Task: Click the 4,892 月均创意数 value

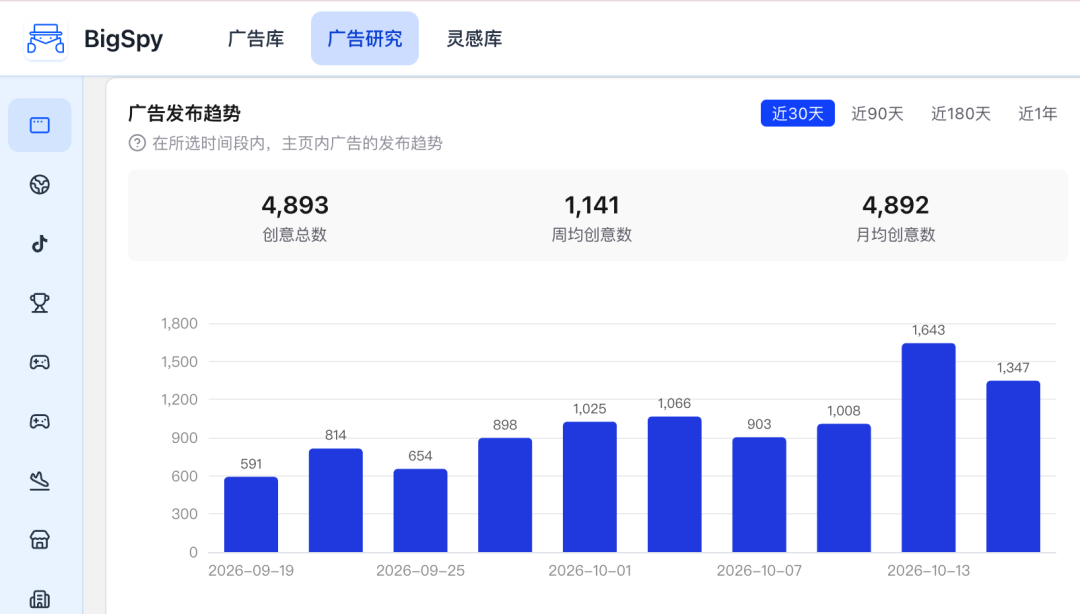Action: click(x=895, y=205)
